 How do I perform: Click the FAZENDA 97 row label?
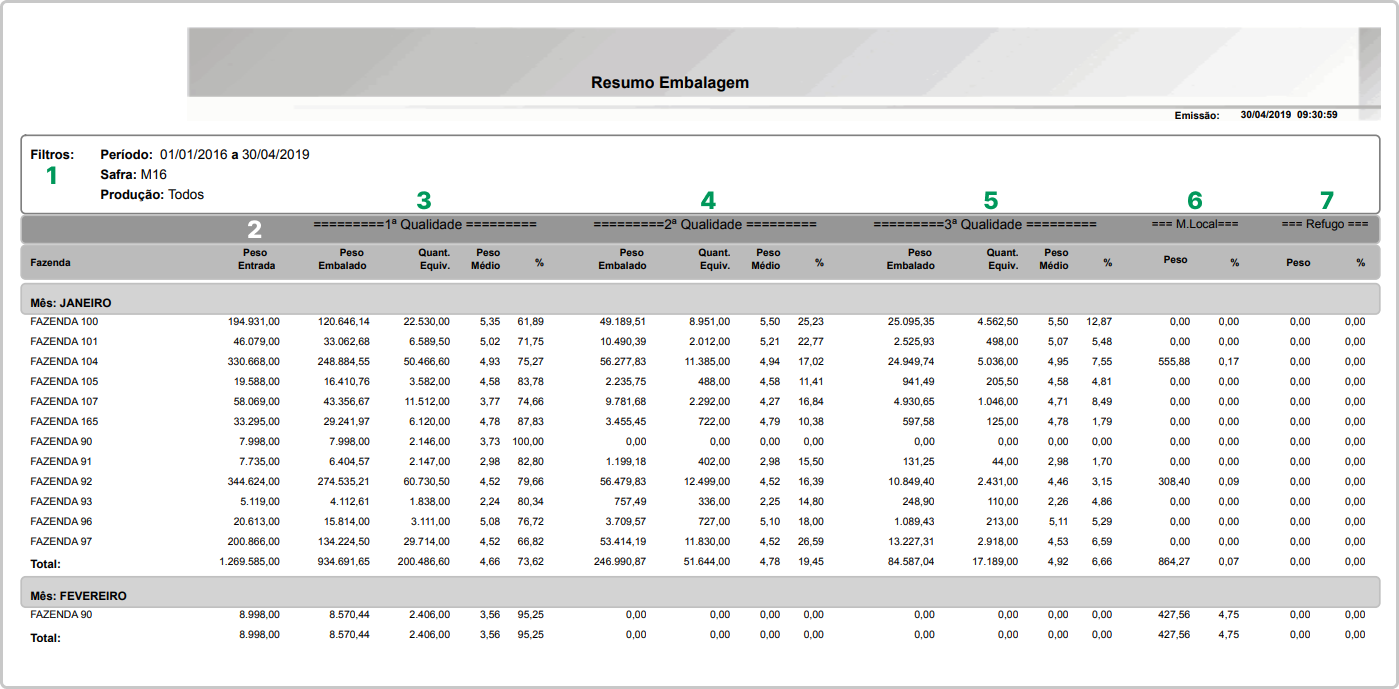point(61,541)
